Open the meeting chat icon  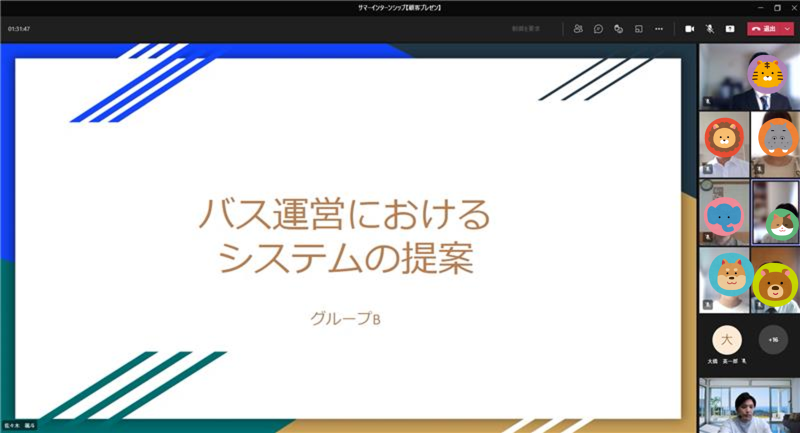598,29
